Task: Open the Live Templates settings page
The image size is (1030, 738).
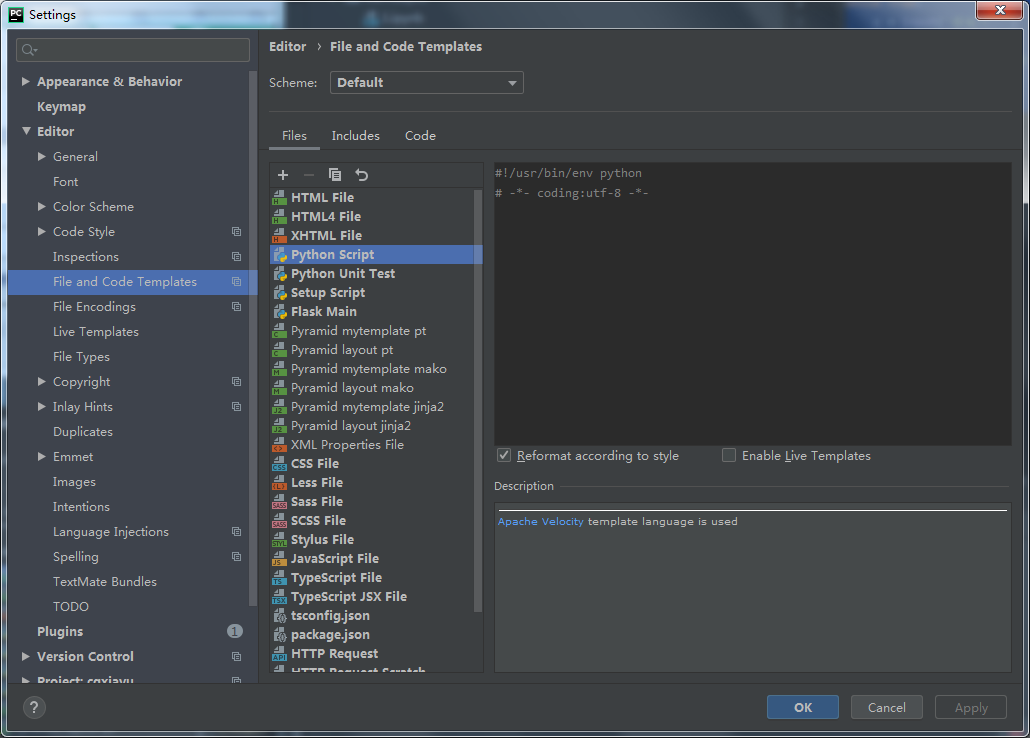Action: pyautogui.click(x=96, y=332)
